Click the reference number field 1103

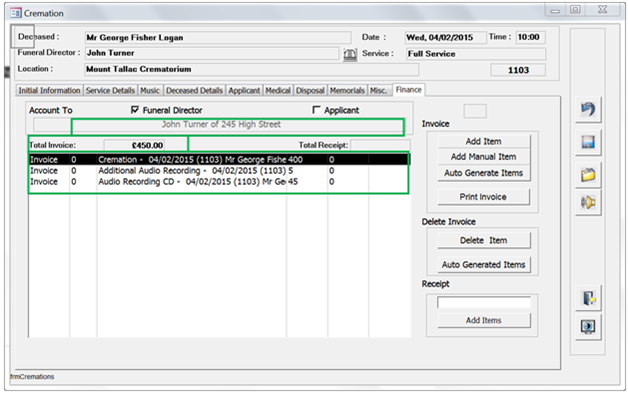pyautogui.click(x=518, y=70)
